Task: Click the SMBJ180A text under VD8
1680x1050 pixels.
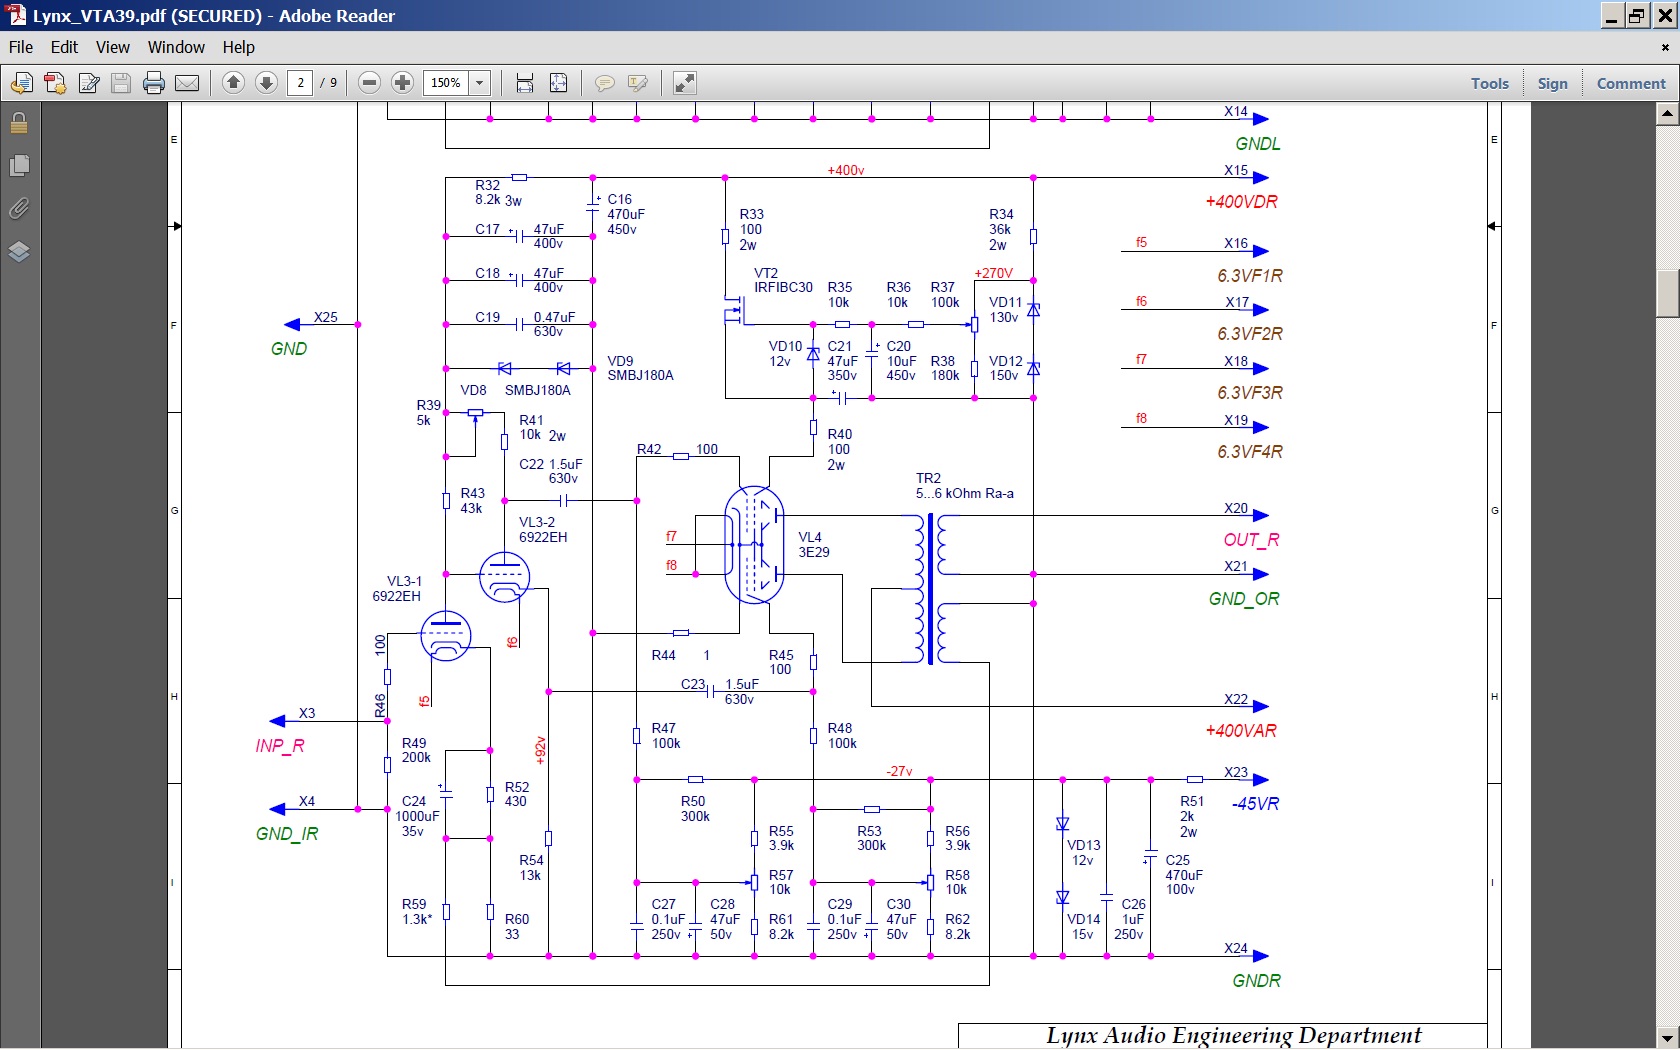Action: pyautogui.click(x=538, y=391)
